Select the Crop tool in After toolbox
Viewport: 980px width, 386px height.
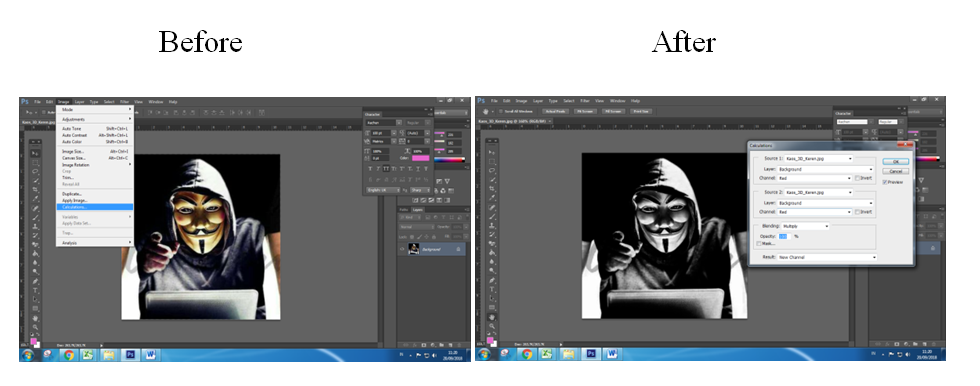(x=491, y=189)
